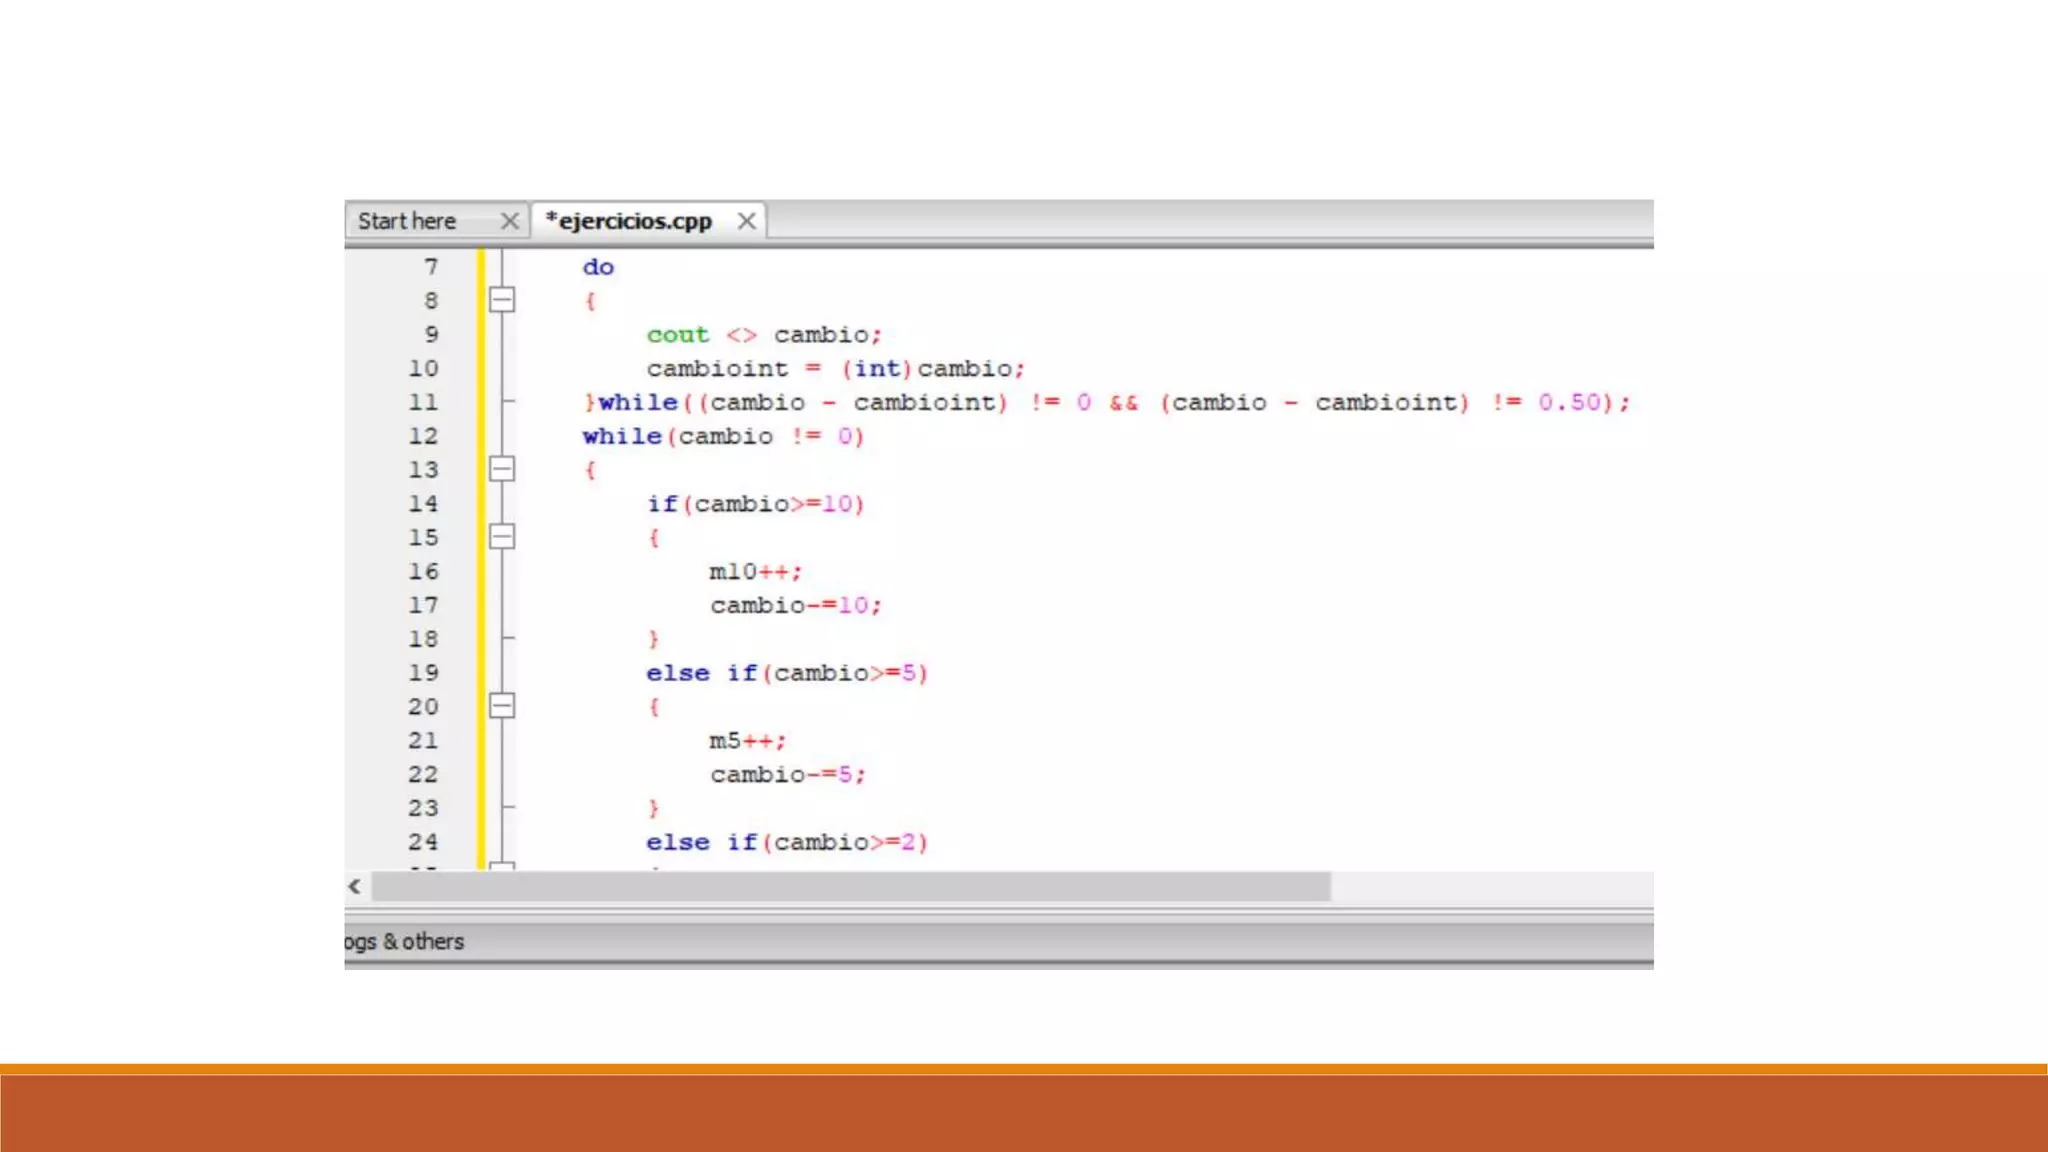Collapse the while block fold at line 13
This screenshot has width=2048, height=1152.
pos(502,469)
